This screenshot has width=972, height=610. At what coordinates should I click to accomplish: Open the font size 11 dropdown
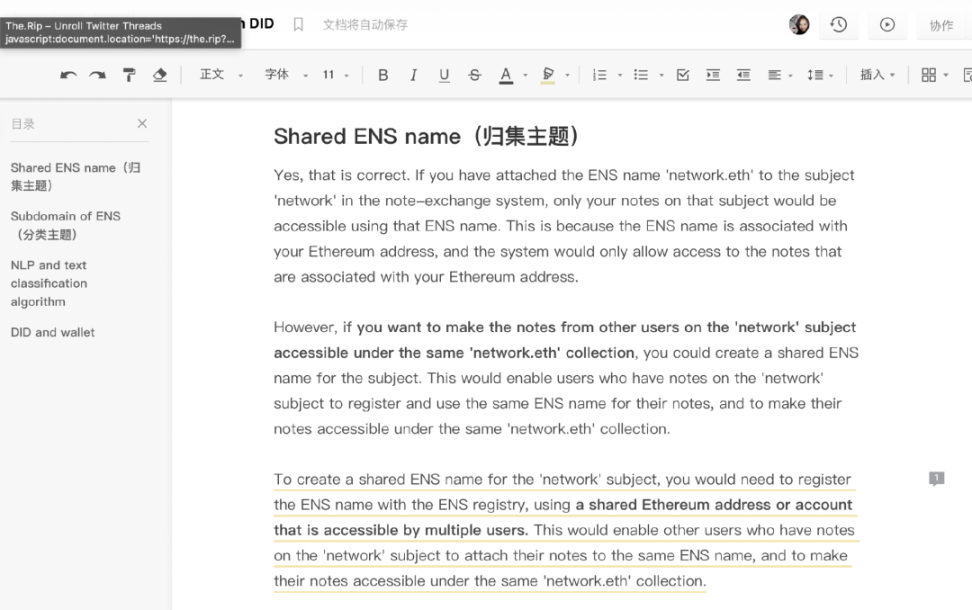pos(335,75)
